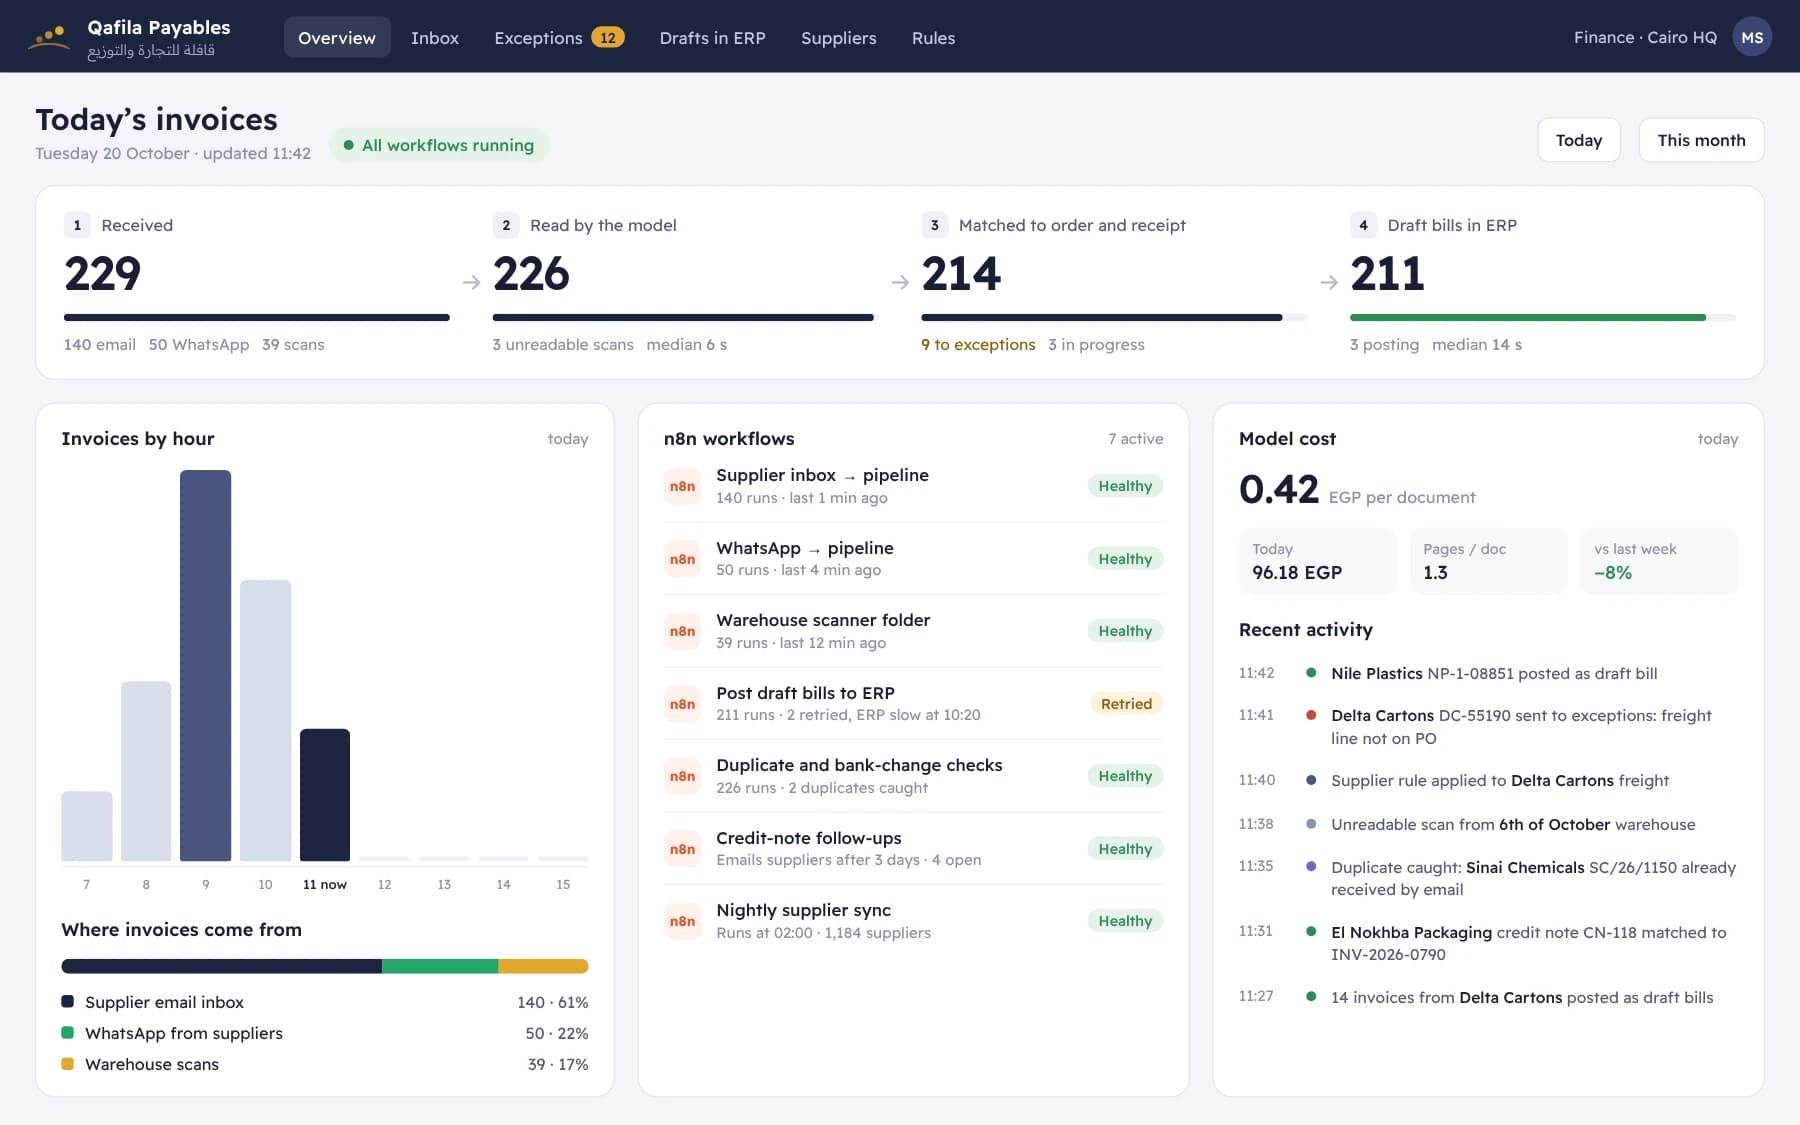Click the 10 o'clock bar in chart
This screenshot has height=1125, width=1800.
[265, 720]
